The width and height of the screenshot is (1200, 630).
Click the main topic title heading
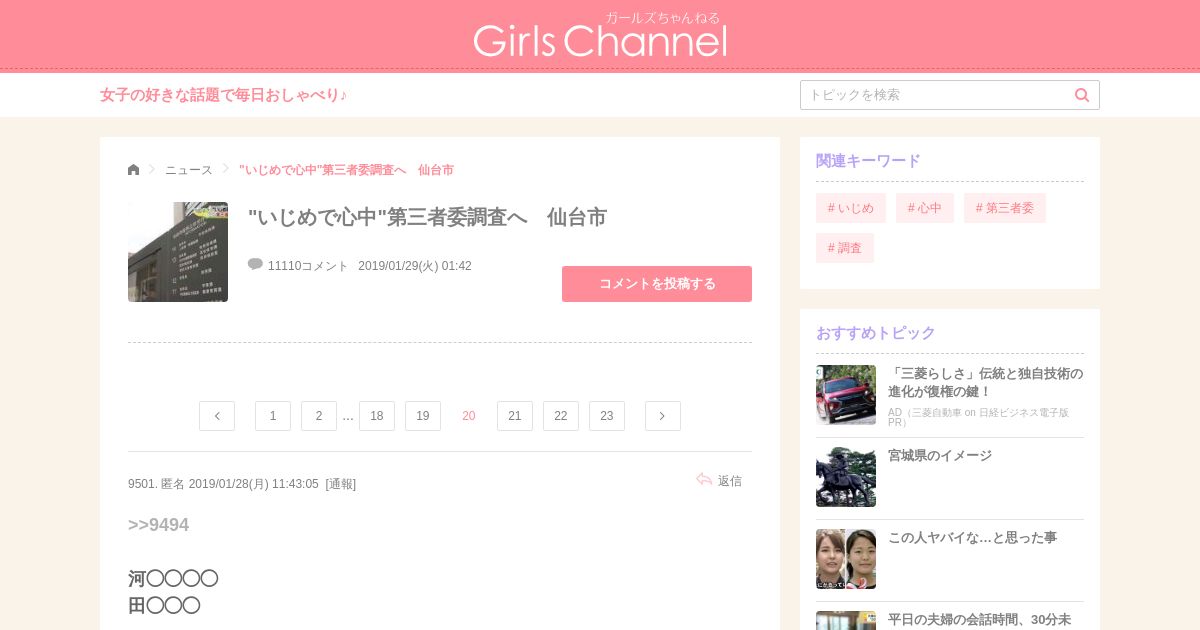point(427,217)
